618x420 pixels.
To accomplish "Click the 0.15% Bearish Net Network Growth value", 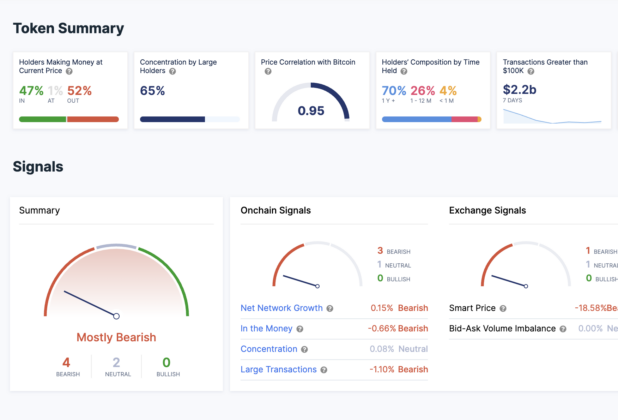I will tap(399, 308).
